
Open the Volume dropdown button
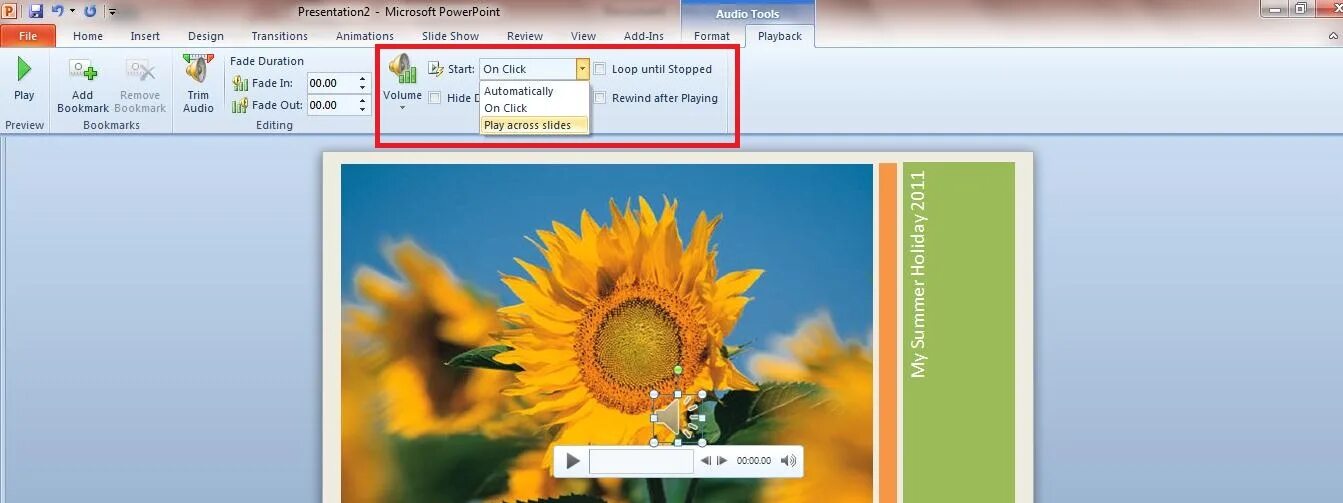tap(402, 83)
